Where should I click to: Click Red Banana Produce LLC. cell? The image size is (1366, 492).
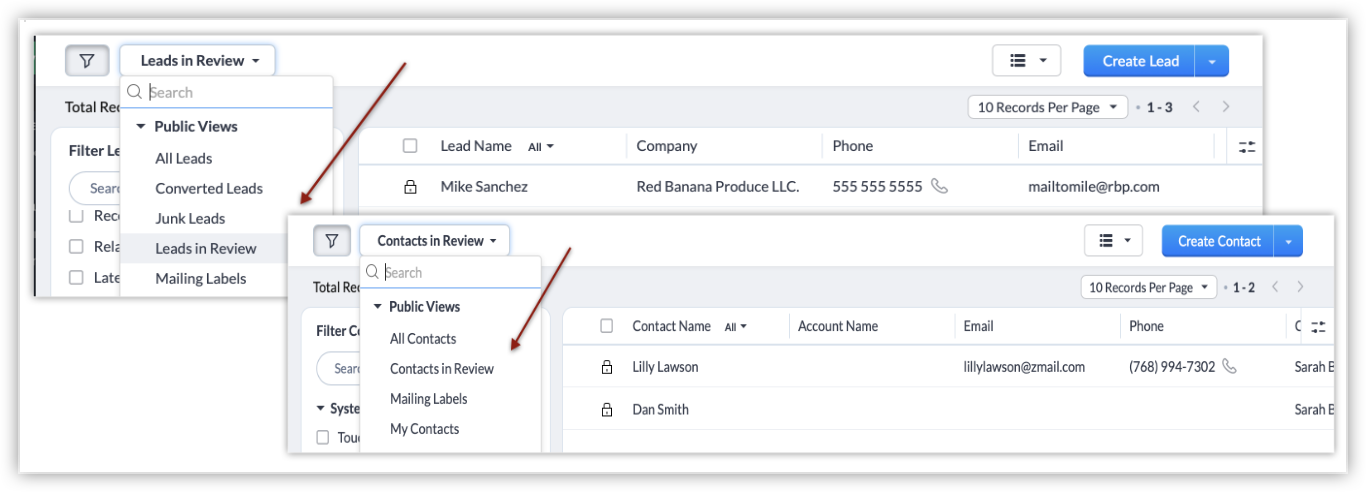(718, 186)
